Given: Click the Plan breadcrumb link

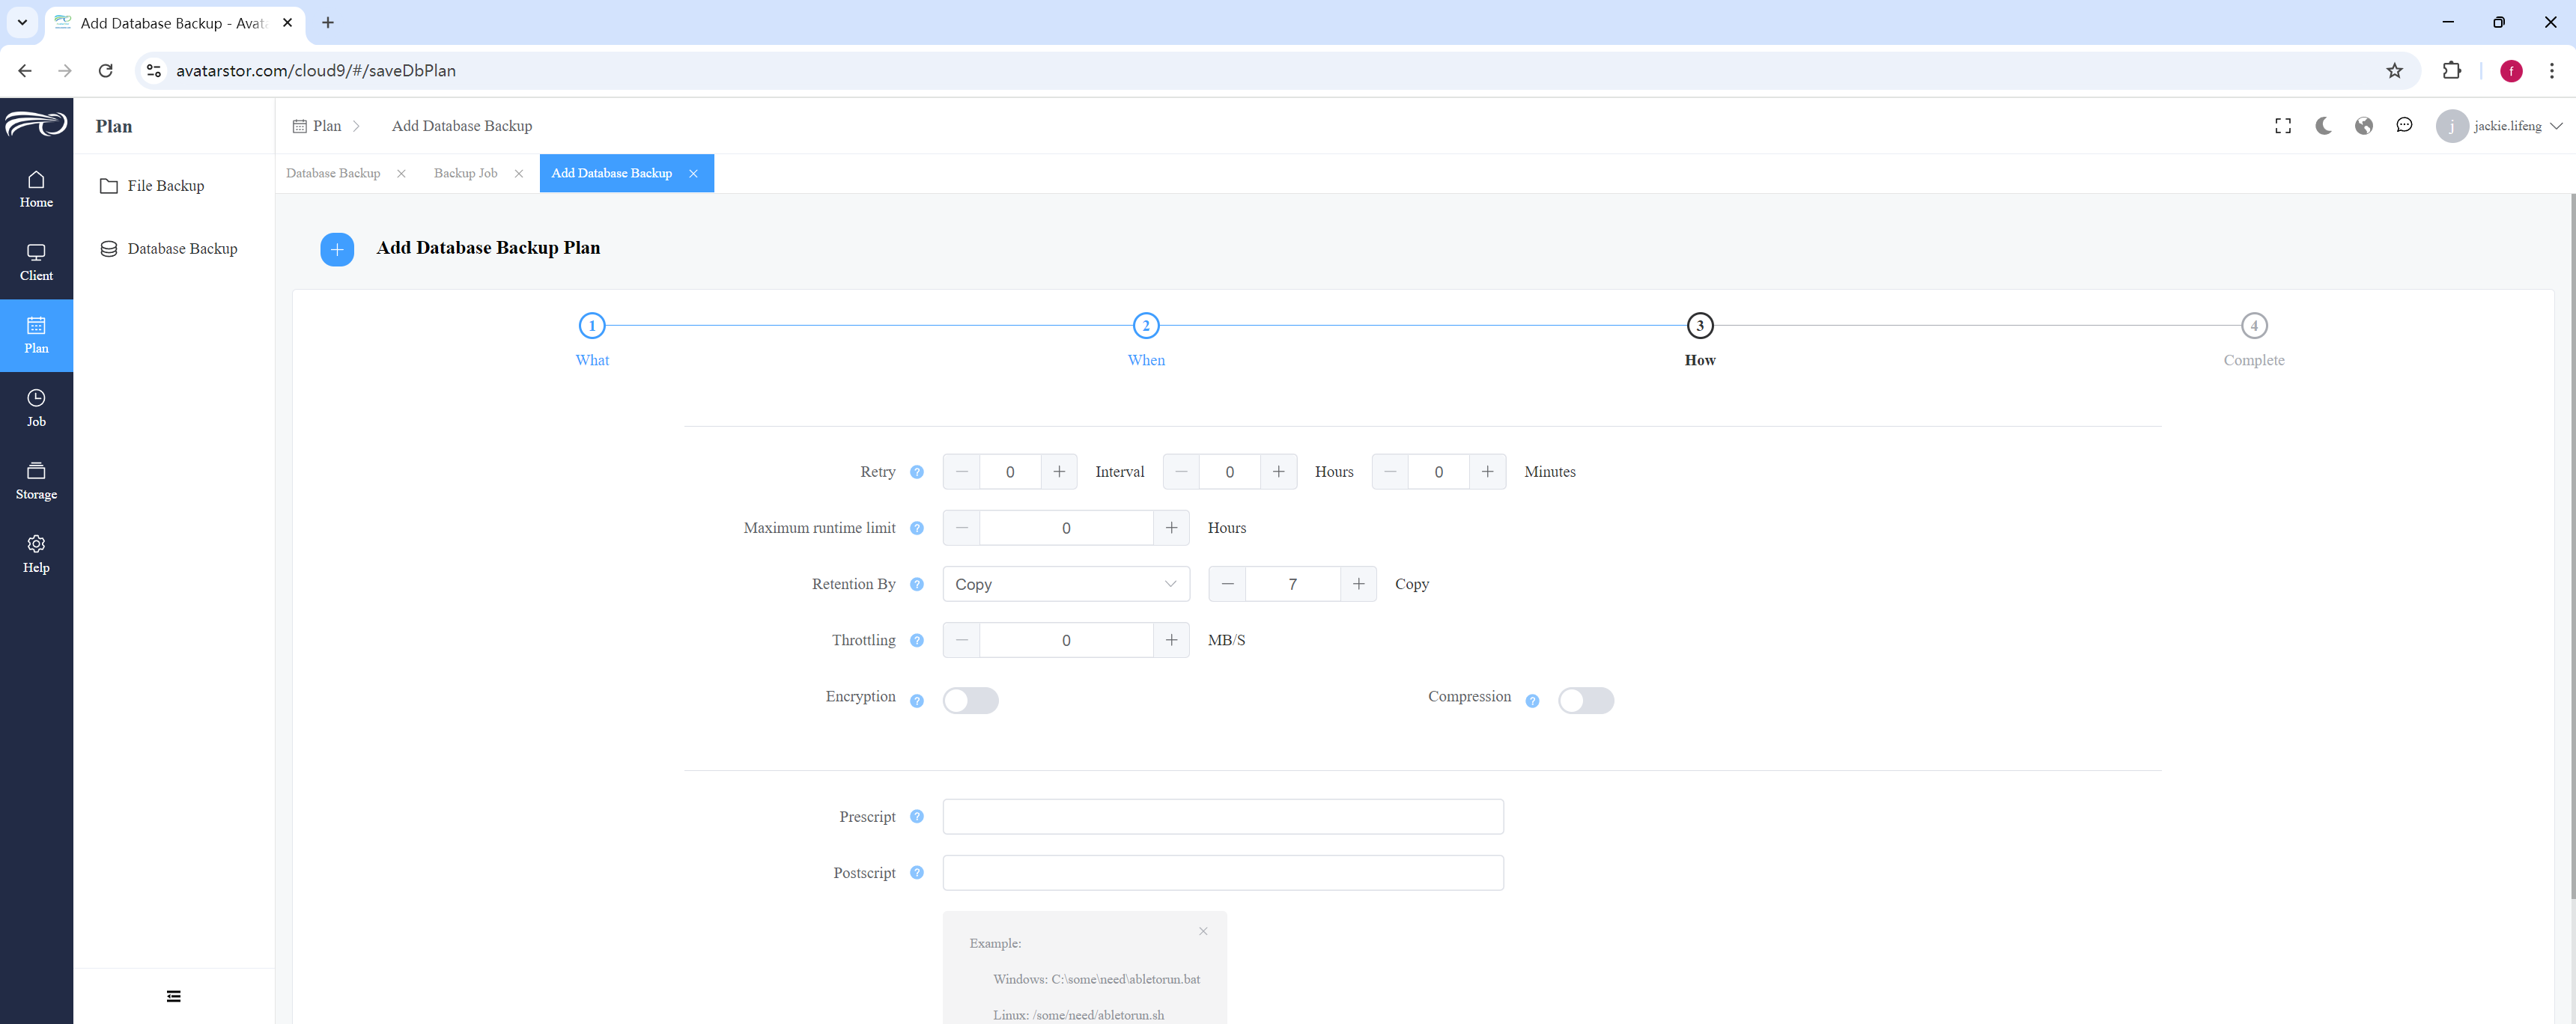Looking at the screenshot, I should click(x=326, y=126).
